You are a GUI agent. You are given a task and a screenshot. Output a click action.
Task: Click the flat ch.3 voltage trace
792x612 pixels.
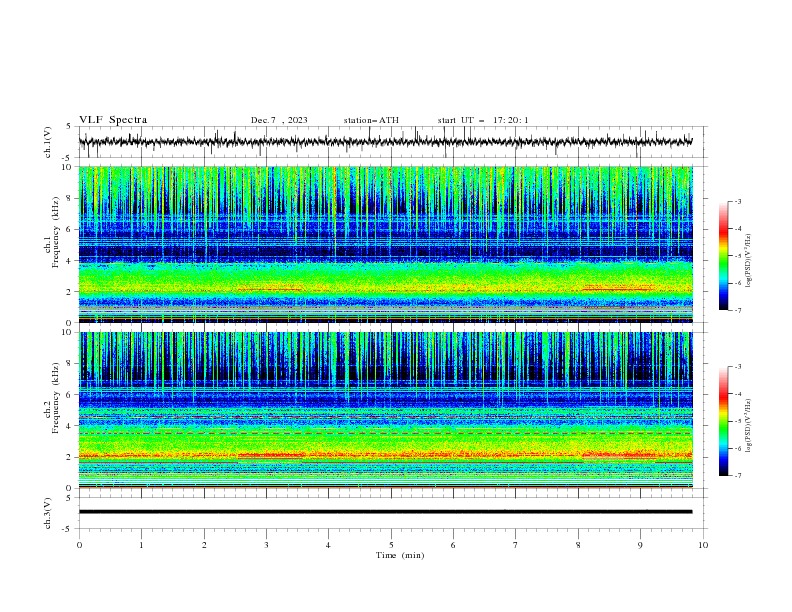[385, 512]
